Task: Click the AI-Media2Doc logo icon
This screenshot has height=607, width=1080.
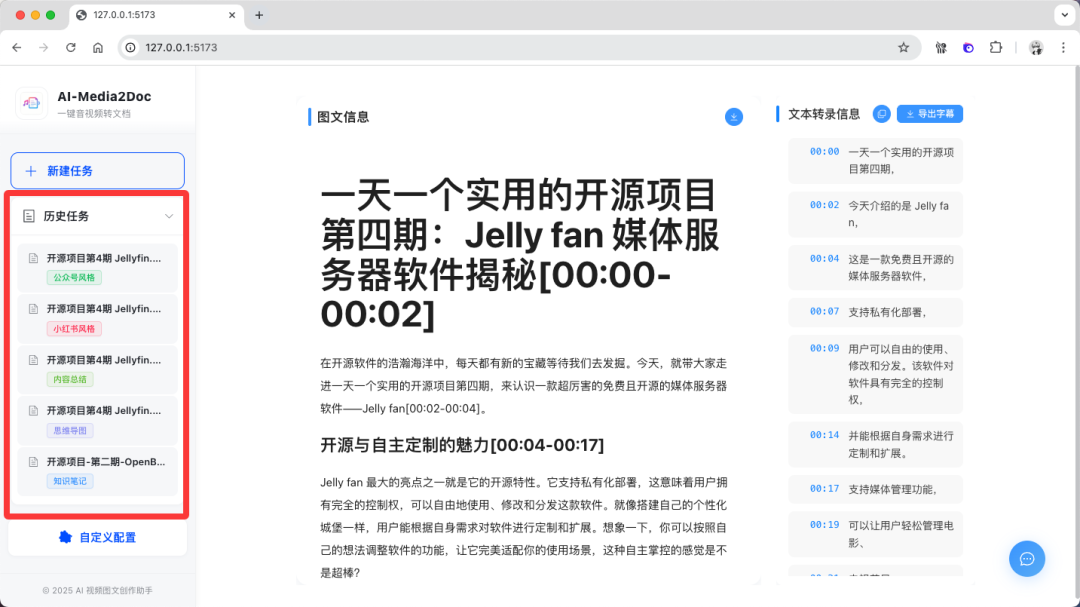Action: pyautogui.click(x=31, y=103)
